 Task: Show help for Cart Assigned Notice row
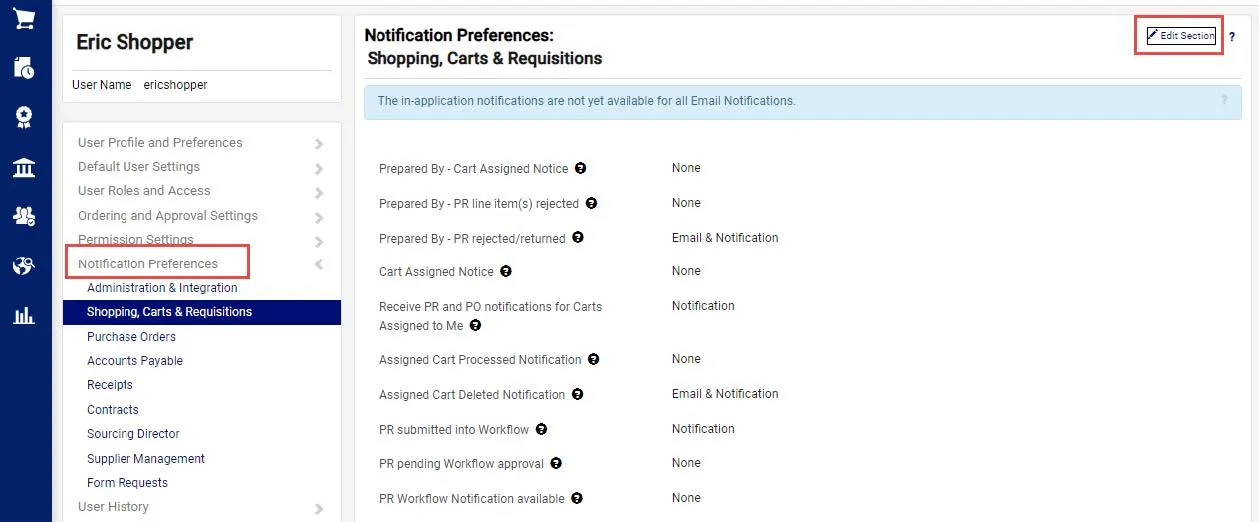click(x=506, y=271)
